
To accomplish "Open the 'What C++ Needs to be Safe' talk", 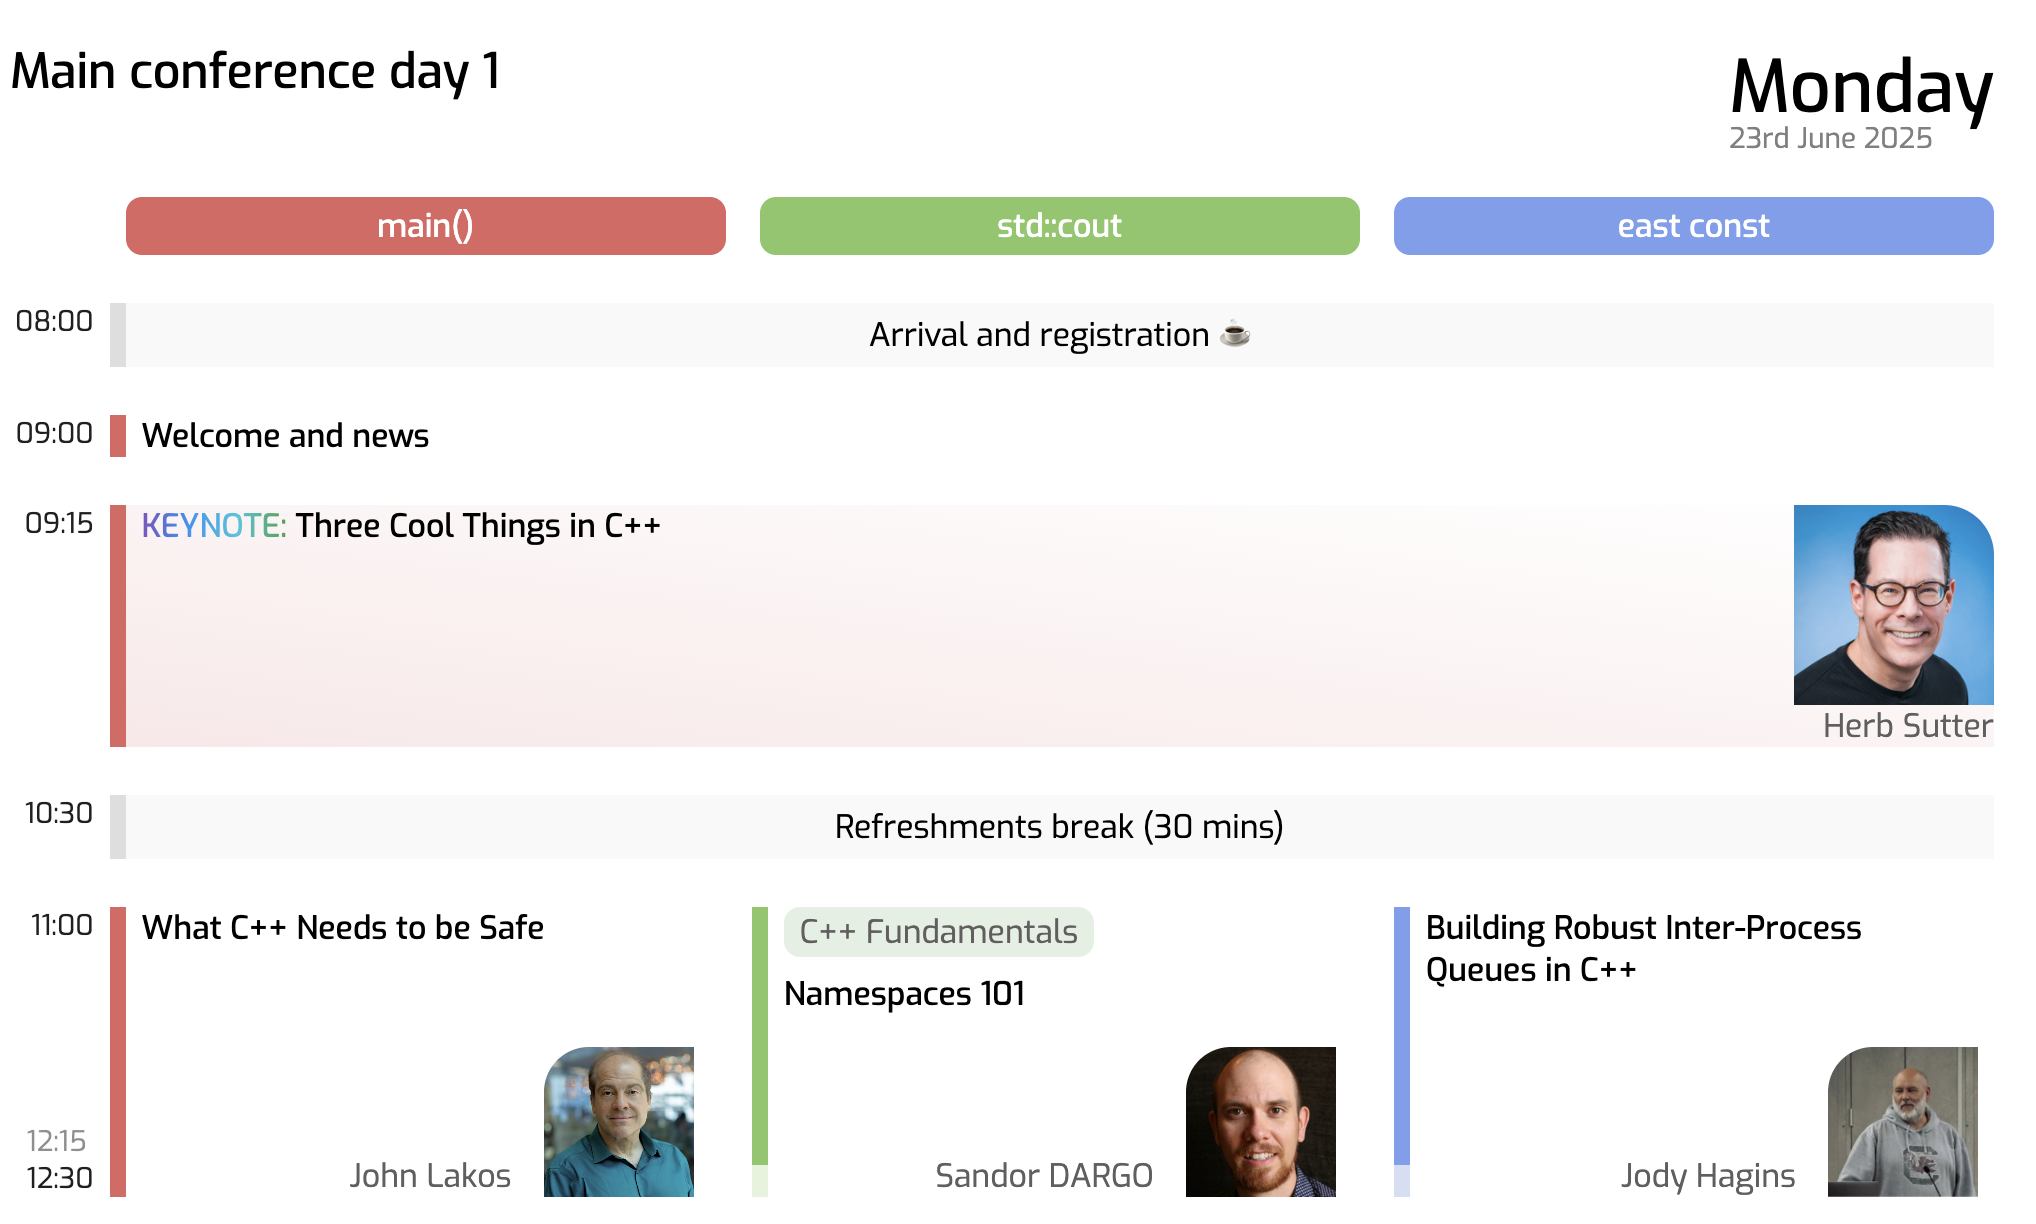I will coord(343,927).
